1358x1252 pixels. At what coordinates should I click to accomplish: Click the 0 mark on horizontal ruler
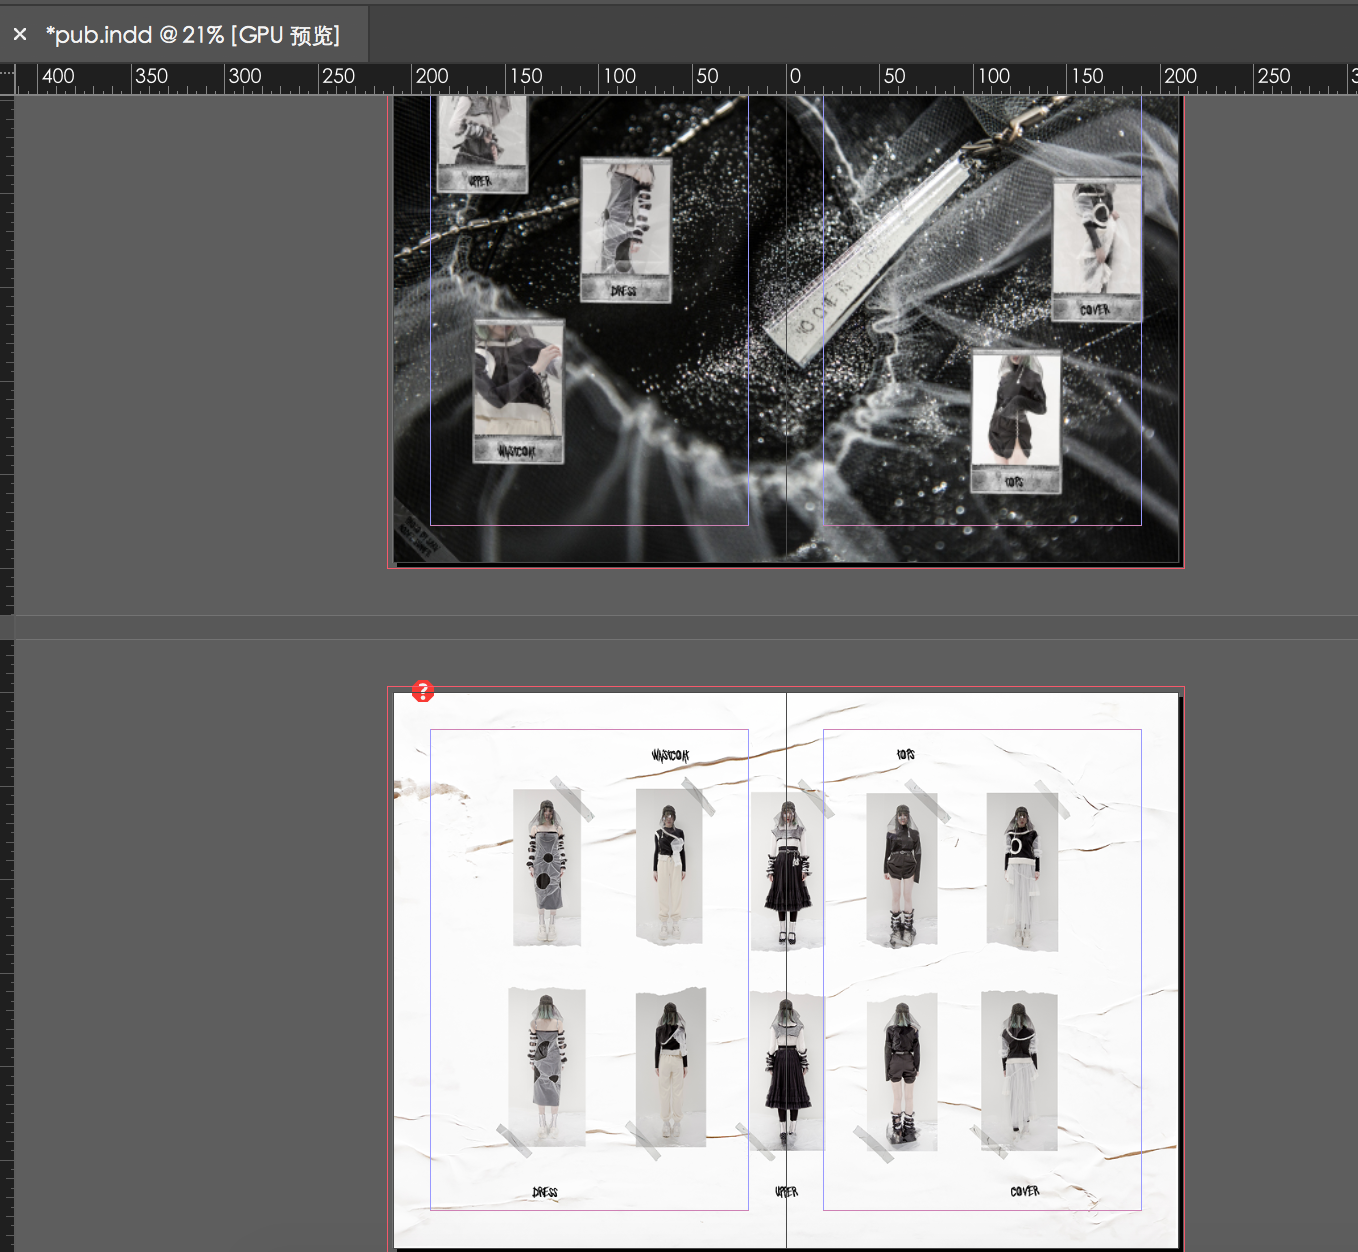pos(795,77)
